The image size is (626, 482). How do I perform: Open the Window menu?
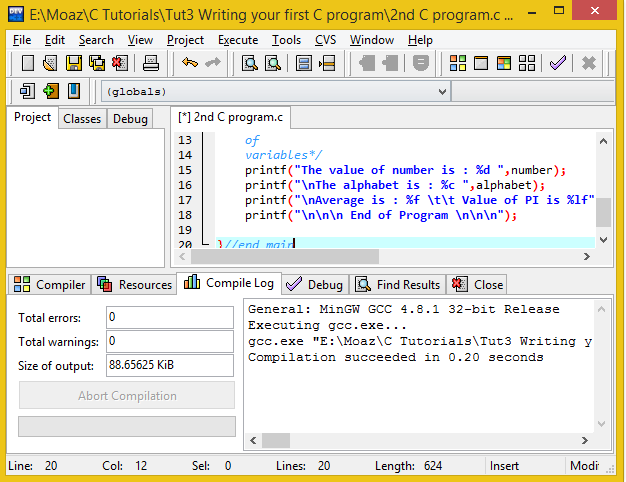coord(372,40)
